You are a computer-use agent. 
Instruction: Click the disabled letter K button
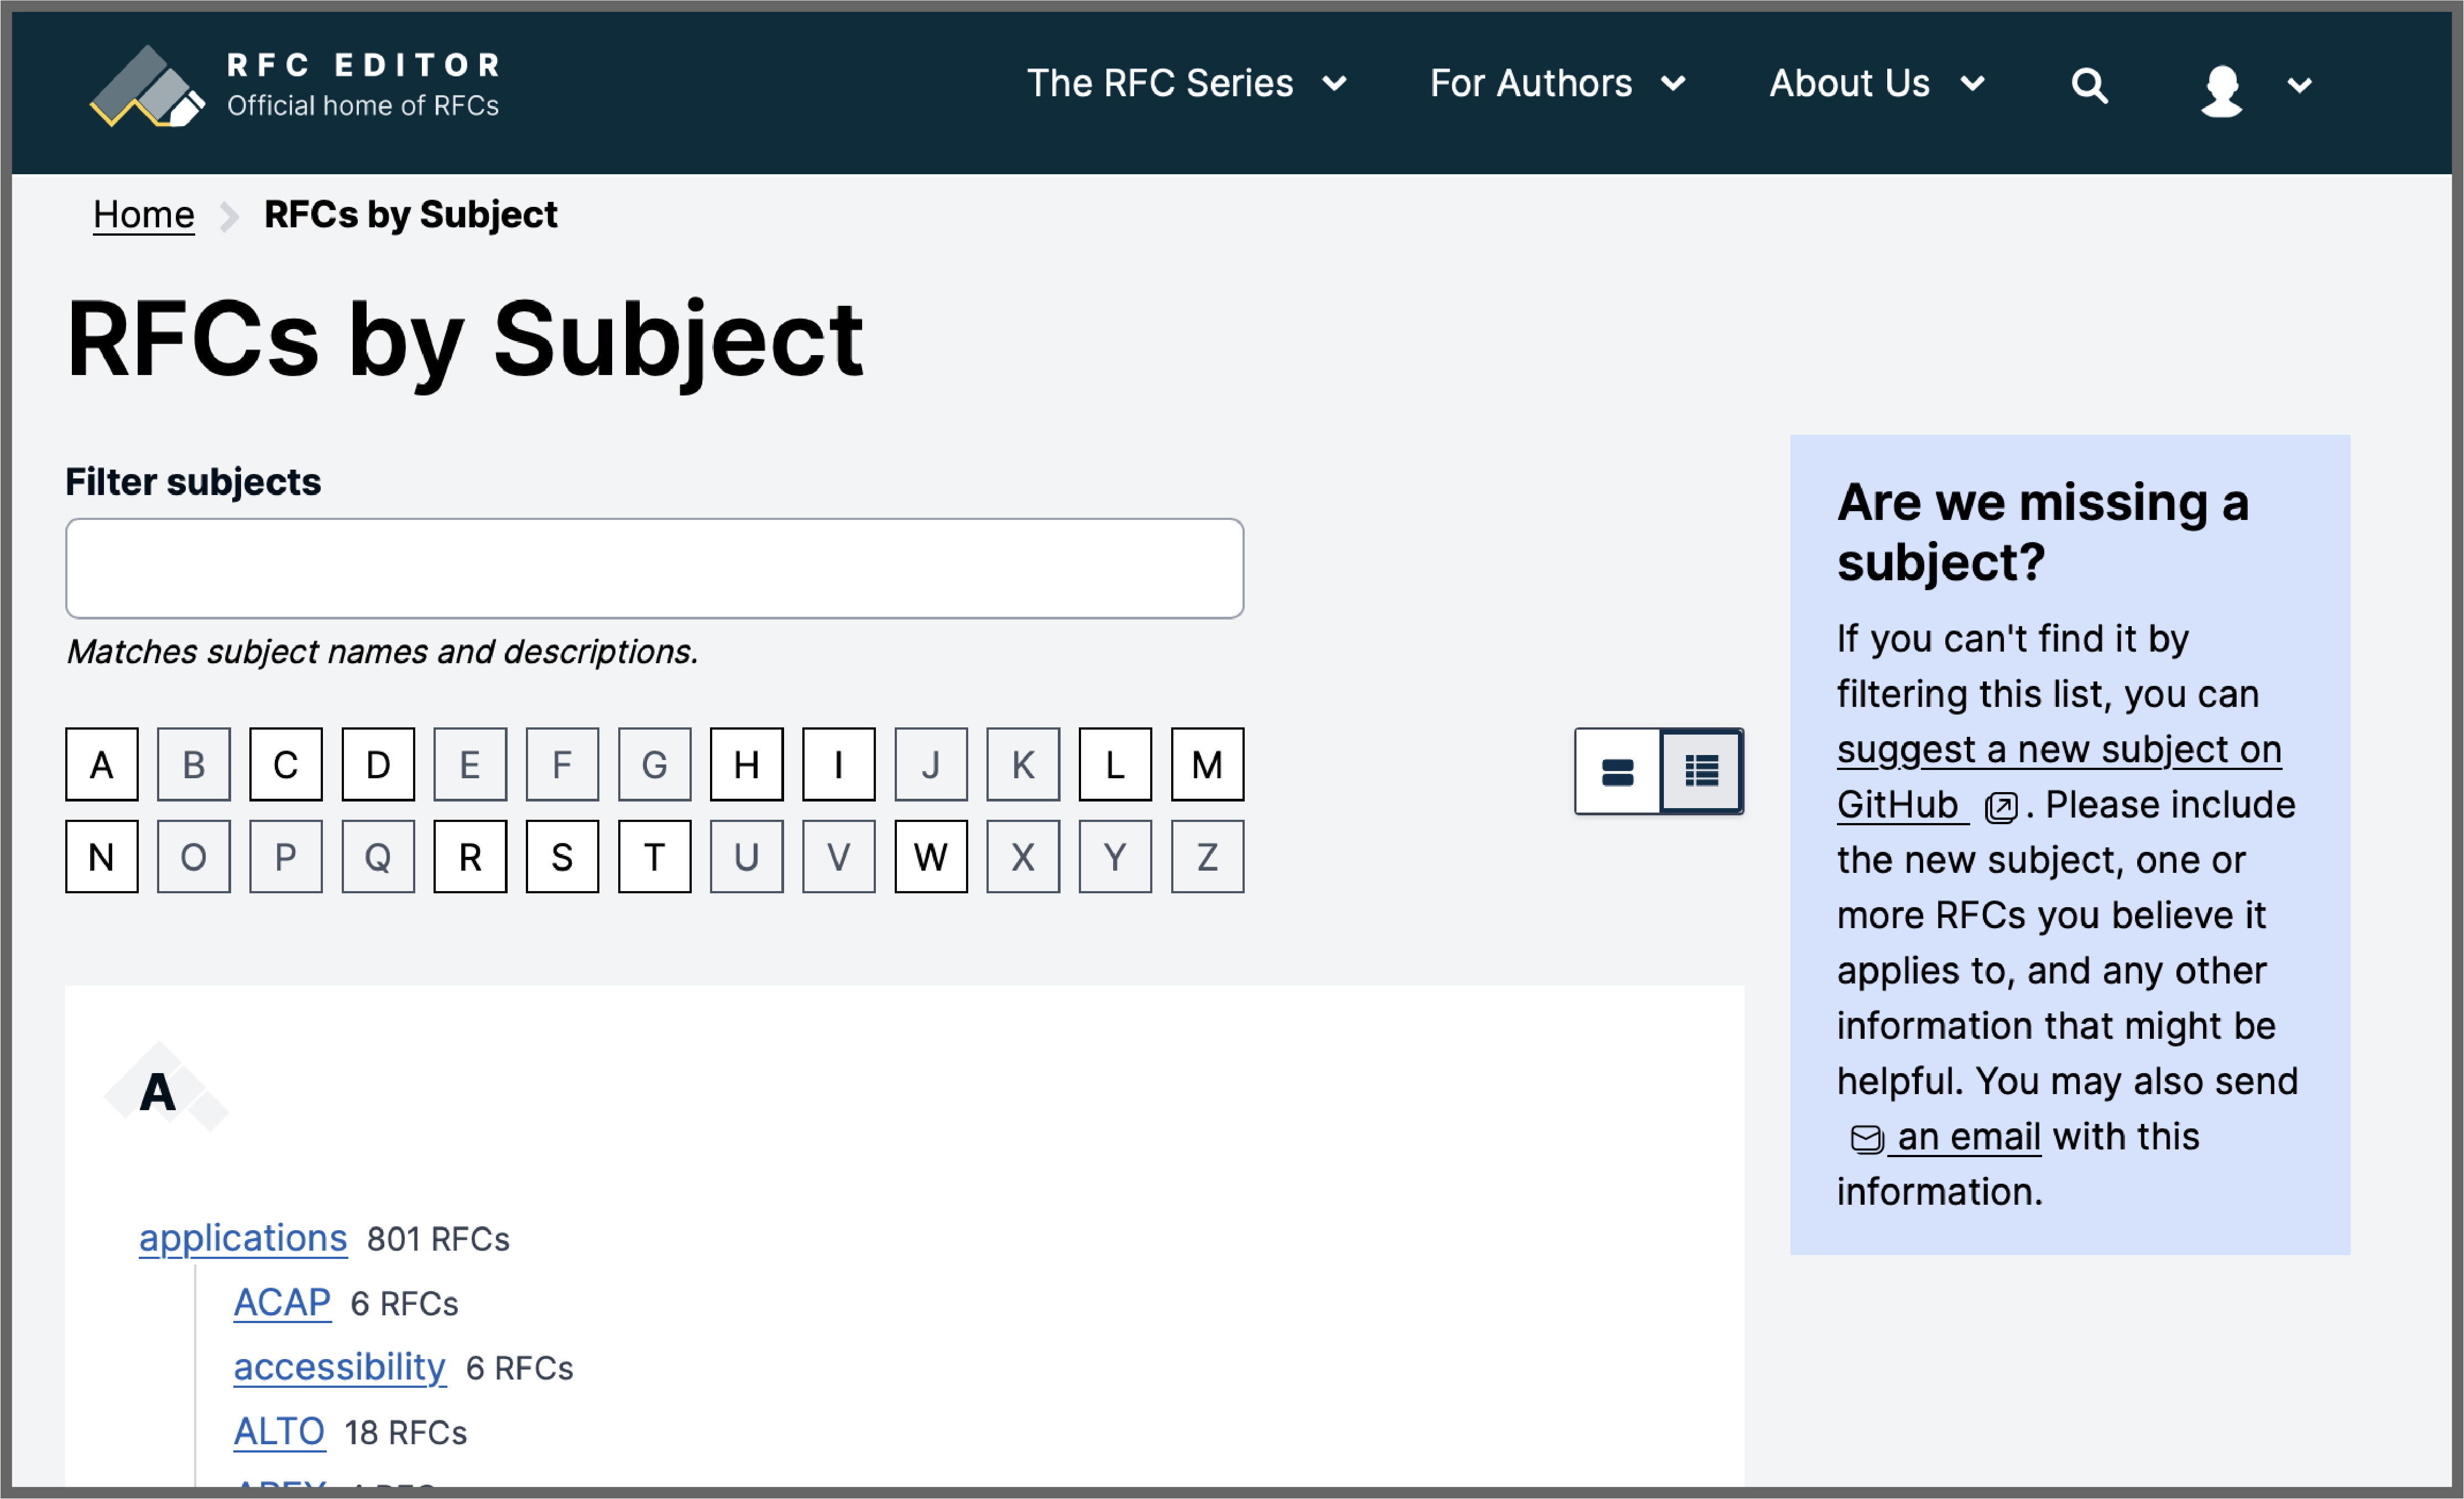click(1023, 764)
